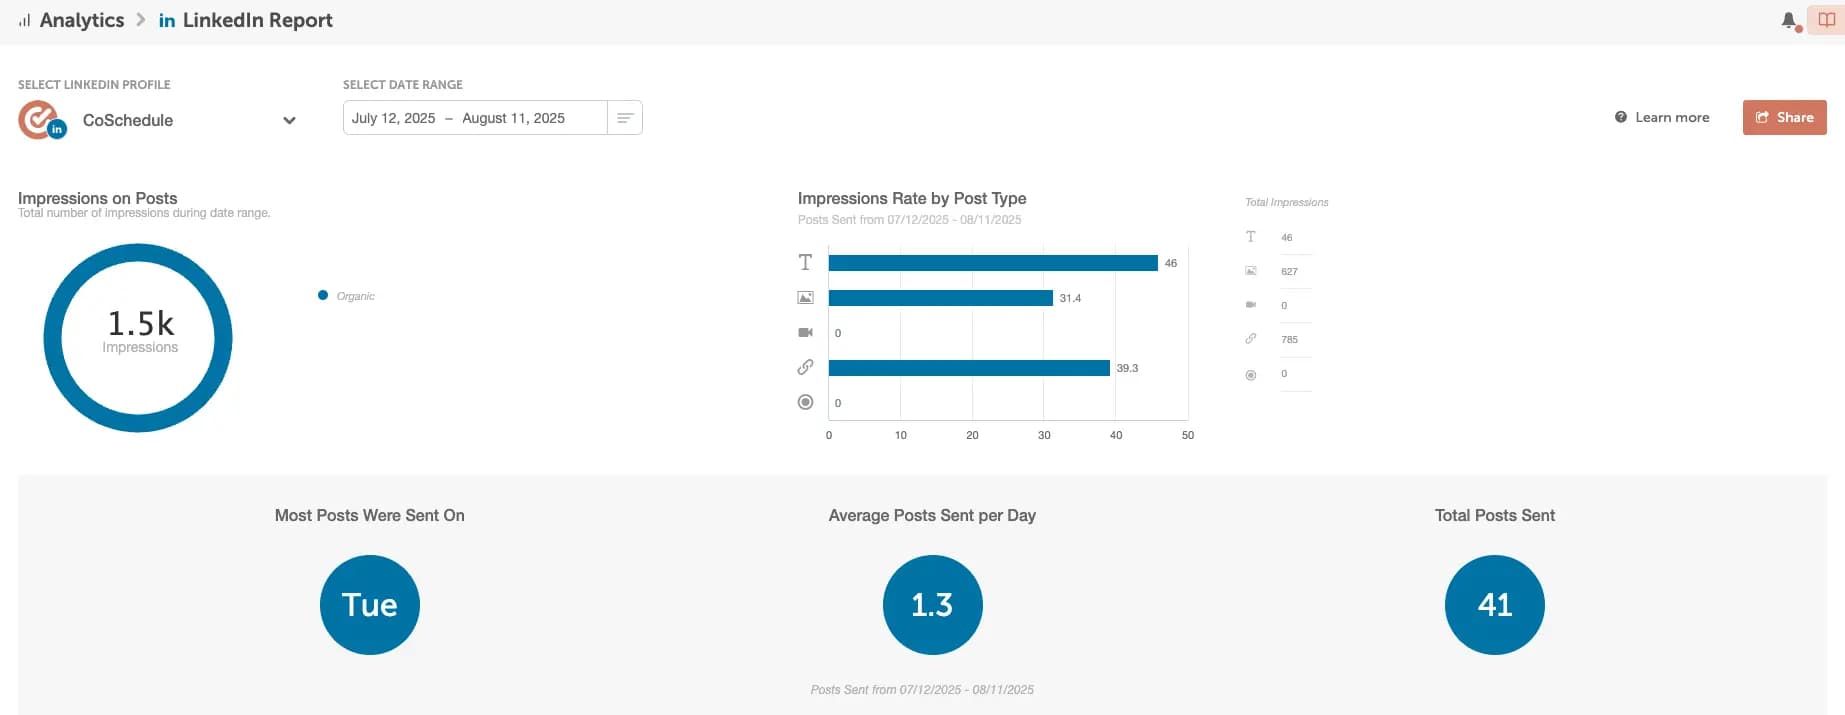Click the text post bar showing 46
1845x715 pixels.
[992, 263]
